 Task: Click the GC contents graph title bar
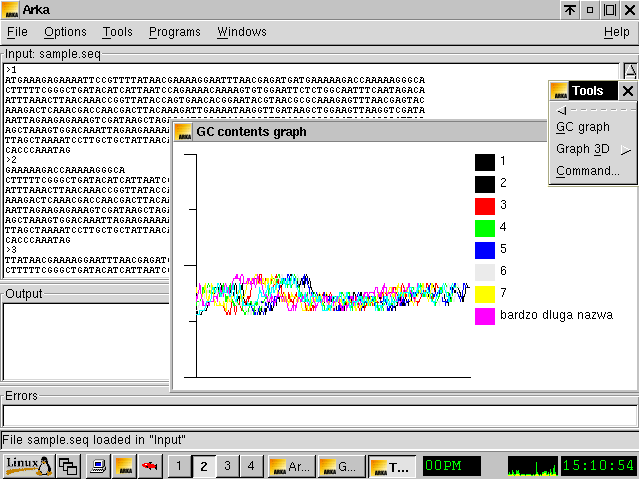[x=361, y=132]
